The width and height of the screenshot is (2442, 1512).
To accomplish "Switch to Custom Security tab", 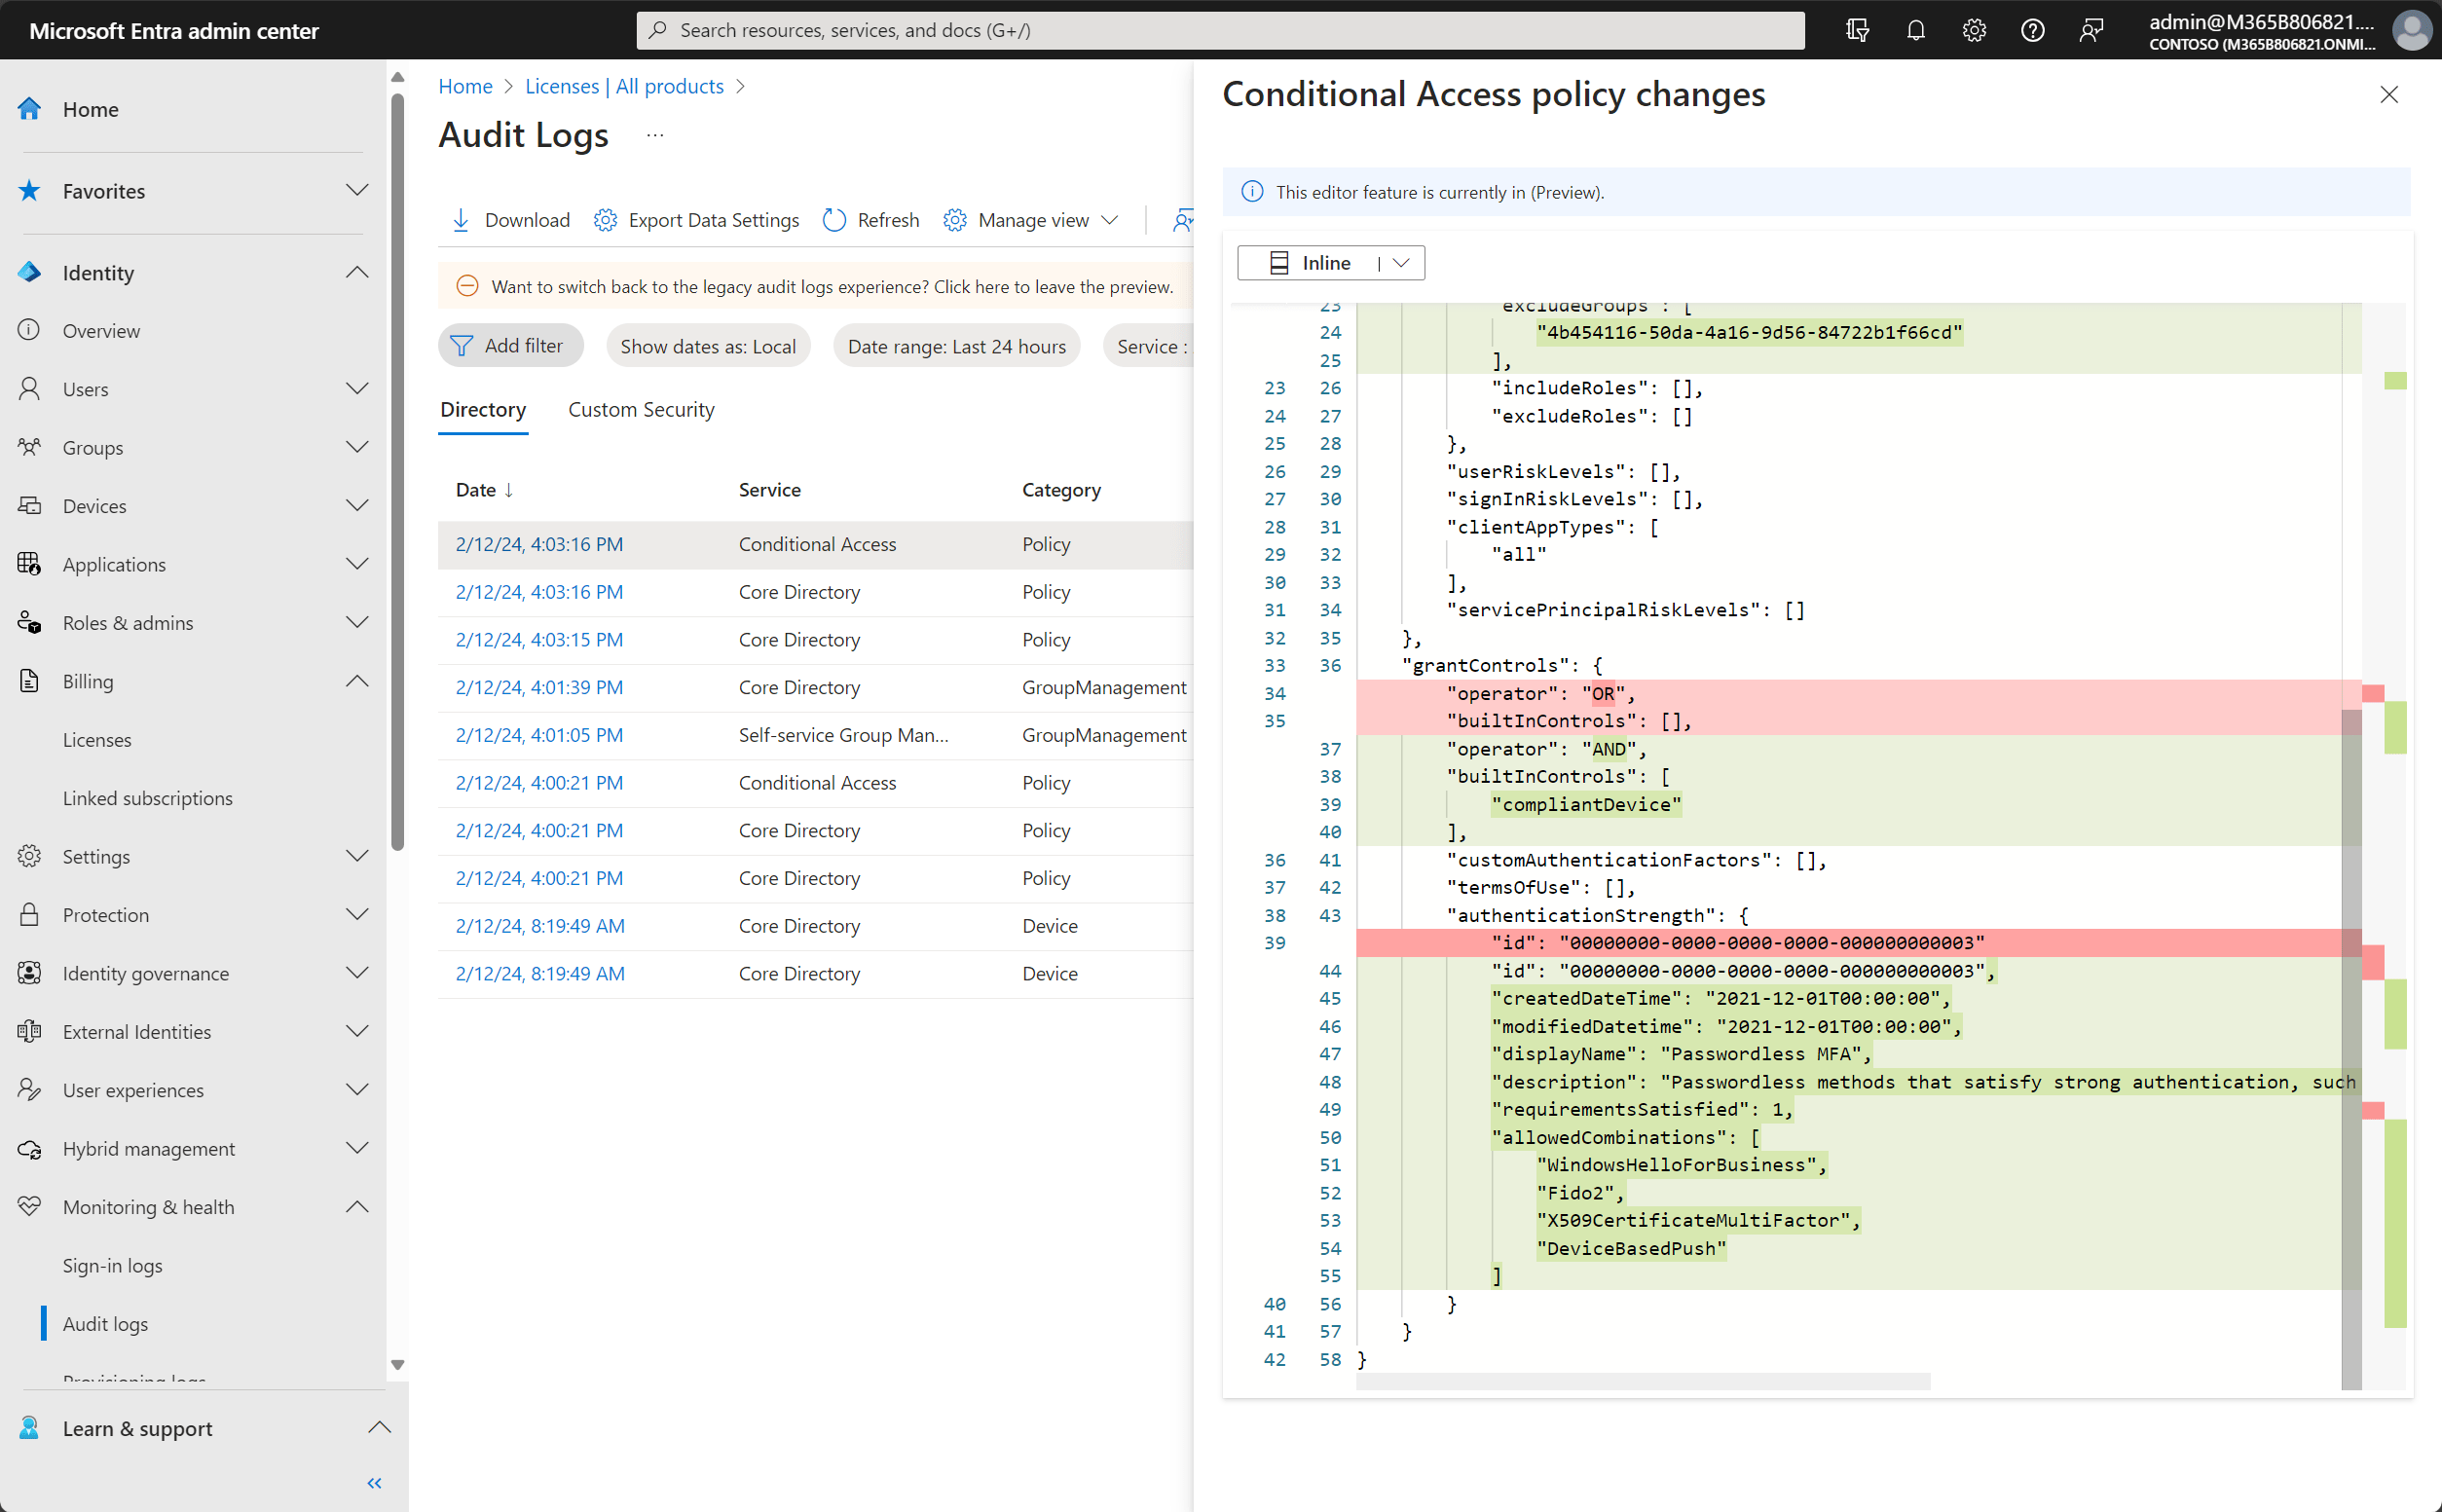I will (x=641, y=410).
